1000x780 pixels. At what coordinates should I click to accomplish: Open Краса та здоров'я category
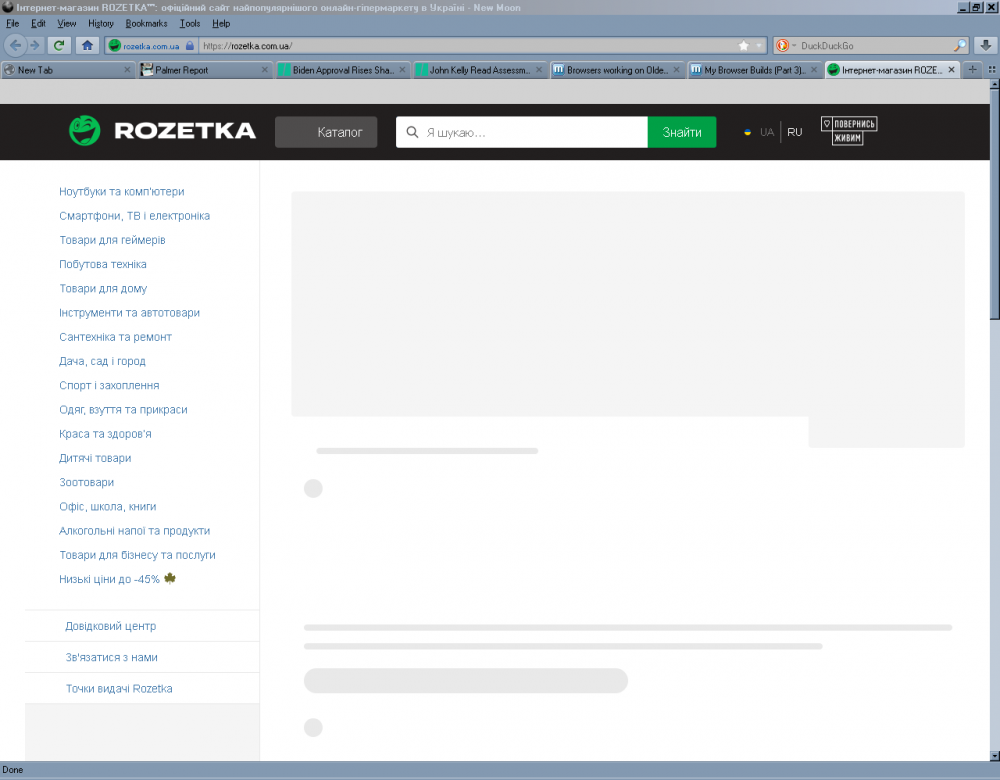[x=105, y=434]
